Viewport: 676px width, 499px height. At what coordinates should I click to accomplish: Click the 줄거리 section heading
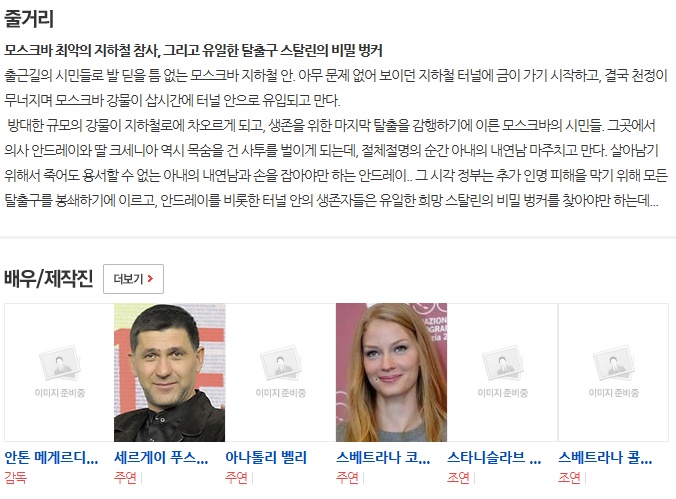pyautogui.click(x=29, y=19)
